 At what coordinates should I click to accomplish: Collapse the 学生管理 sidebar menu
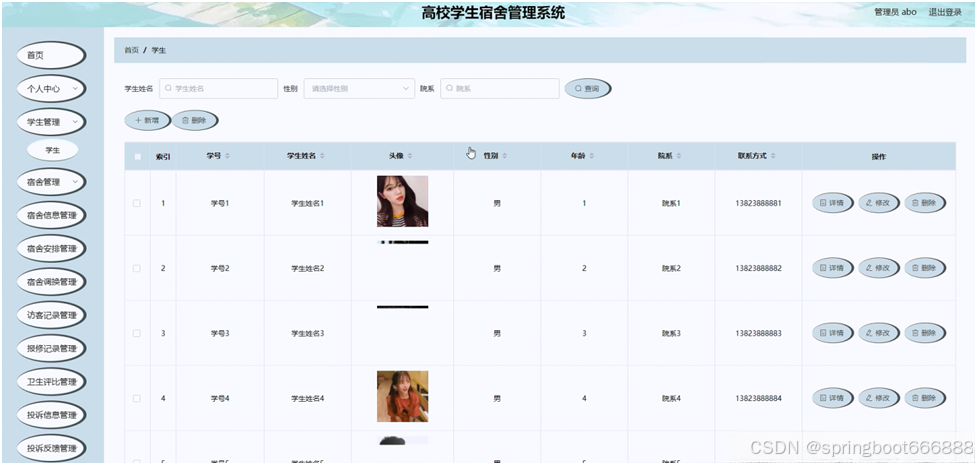[x=51, y=122]
